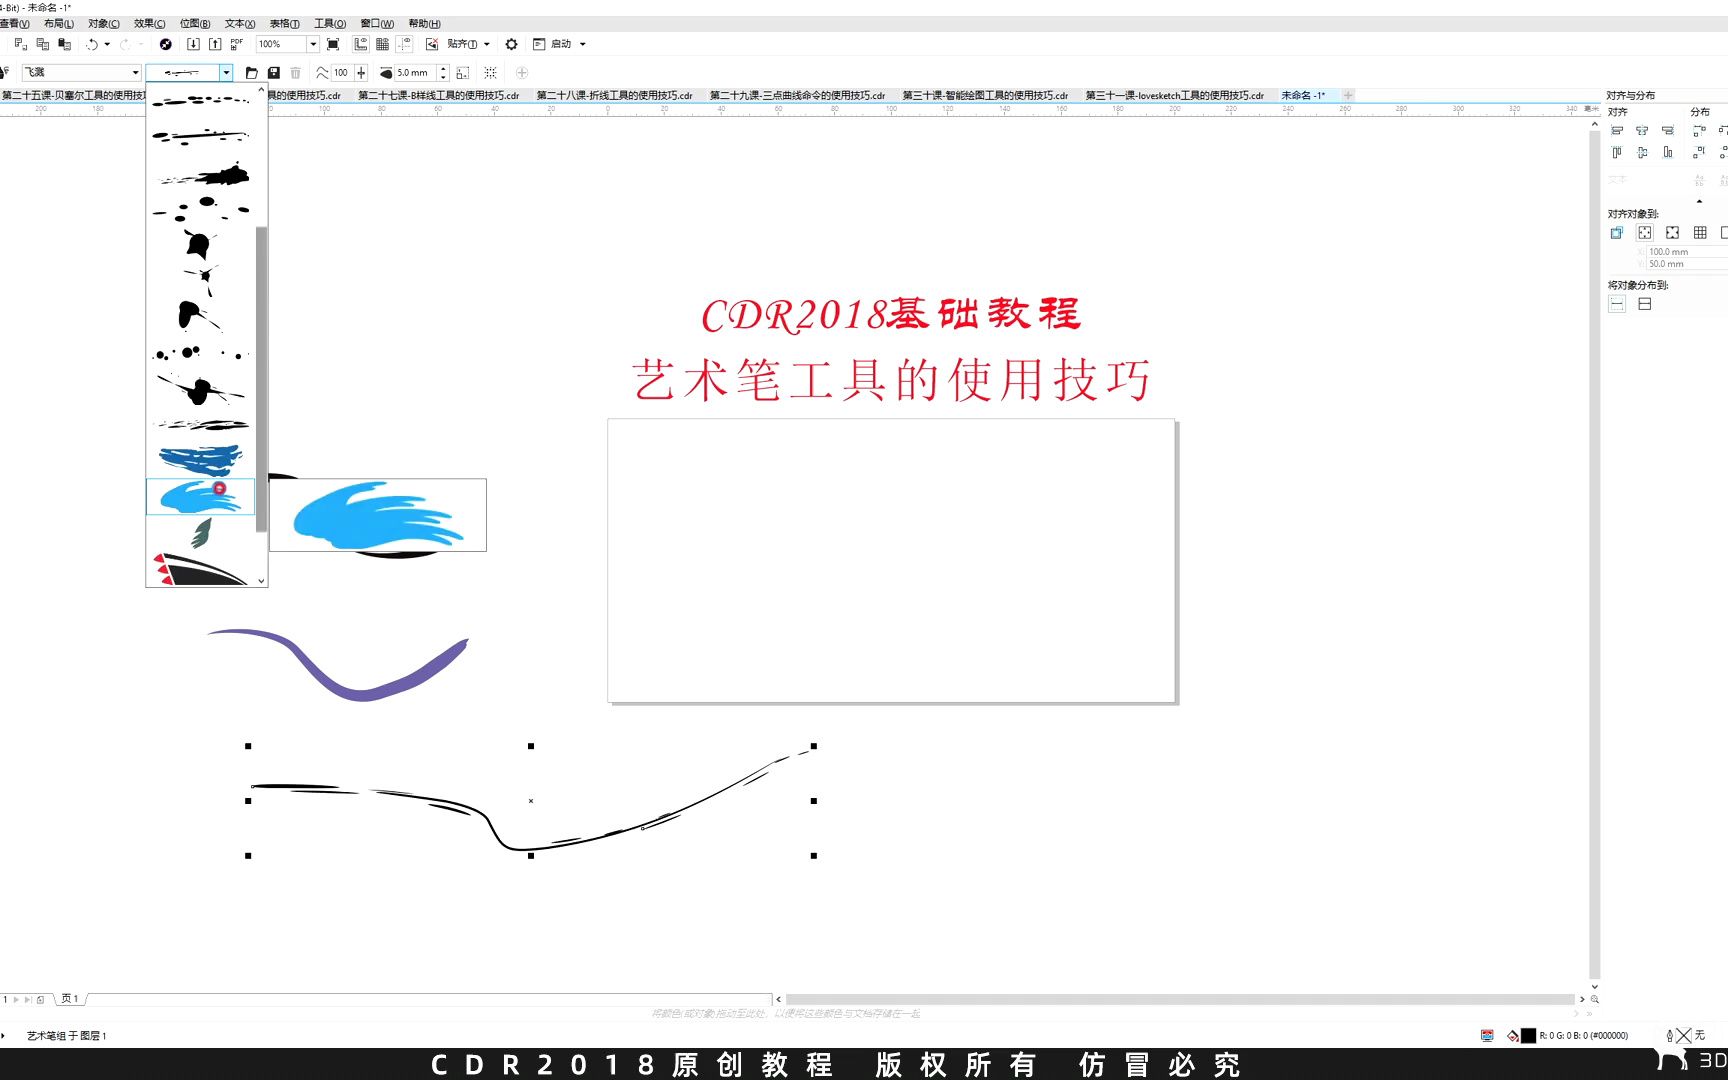Select align to grid icon
The height and width of the screenshot is (1080, 1728).
[x=1700, y=233]
